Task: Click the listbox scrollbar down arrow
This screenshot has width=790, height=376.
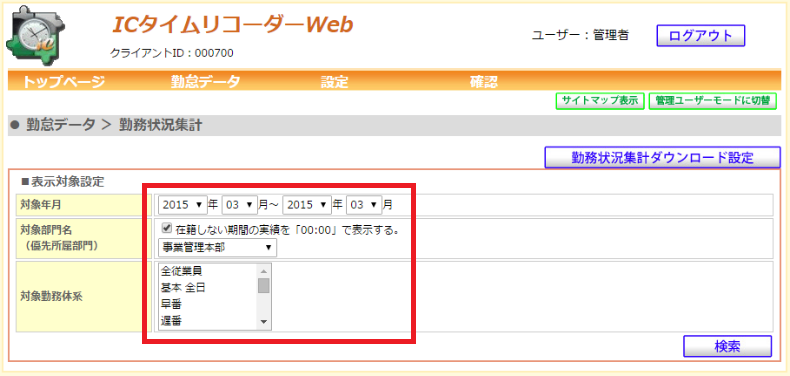Action: click(x=264, y=322)
